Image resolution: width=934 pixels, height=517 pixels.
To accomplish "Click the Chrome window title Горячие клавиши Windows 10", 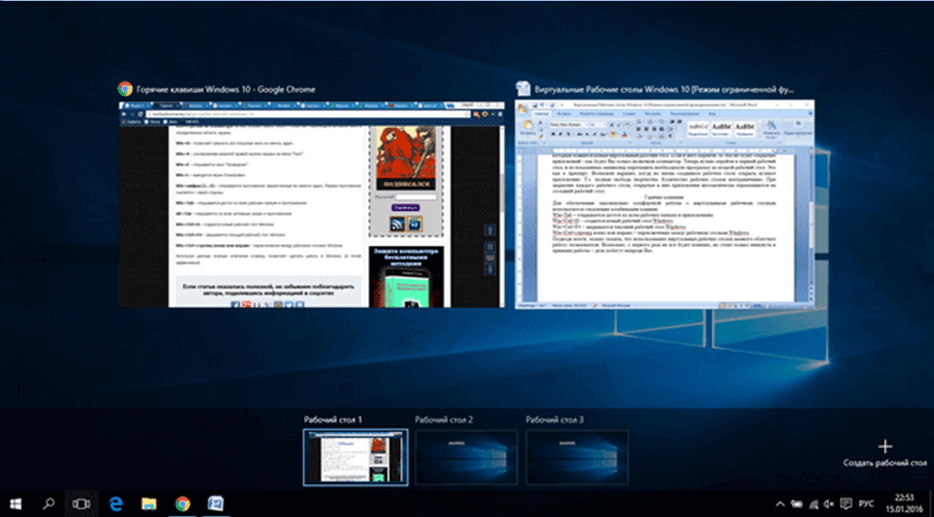I will tap(225, 89).
